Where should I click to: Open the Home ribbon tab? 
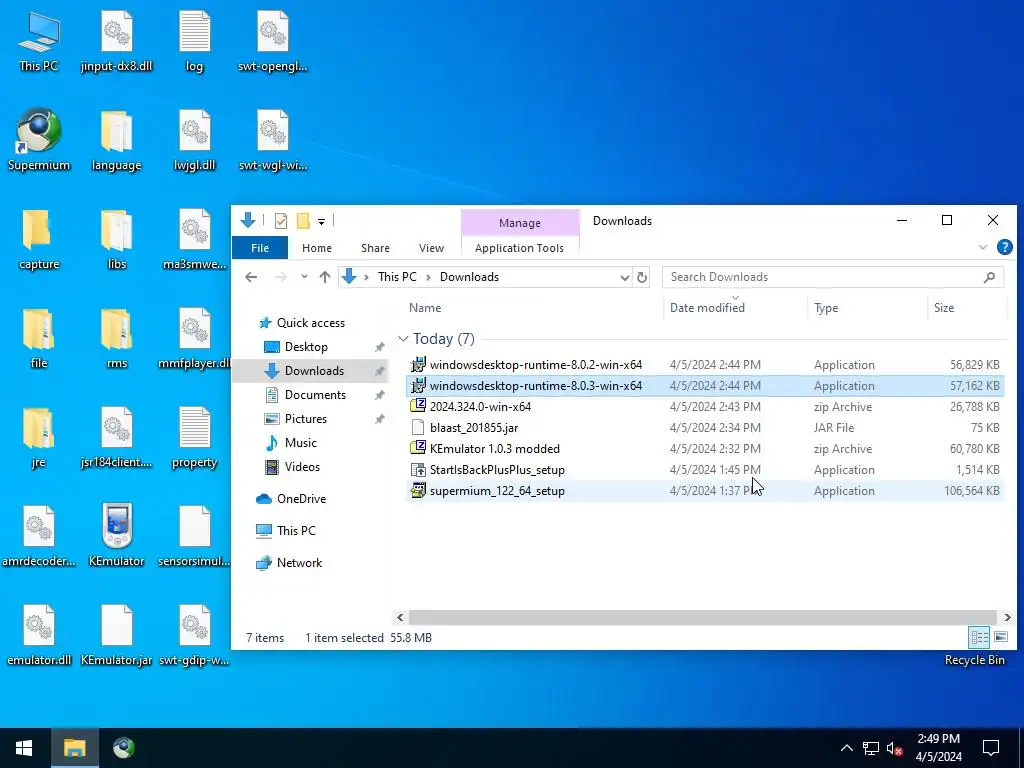pyautogui.click(x=317, y=248)
